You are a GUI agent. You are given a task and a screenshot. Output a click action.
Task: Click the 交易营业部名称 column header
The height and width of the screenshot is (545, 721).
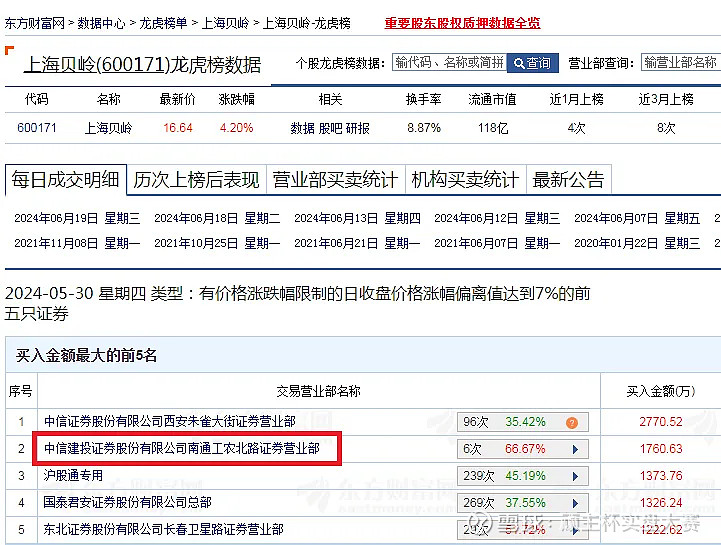(319, 391)
